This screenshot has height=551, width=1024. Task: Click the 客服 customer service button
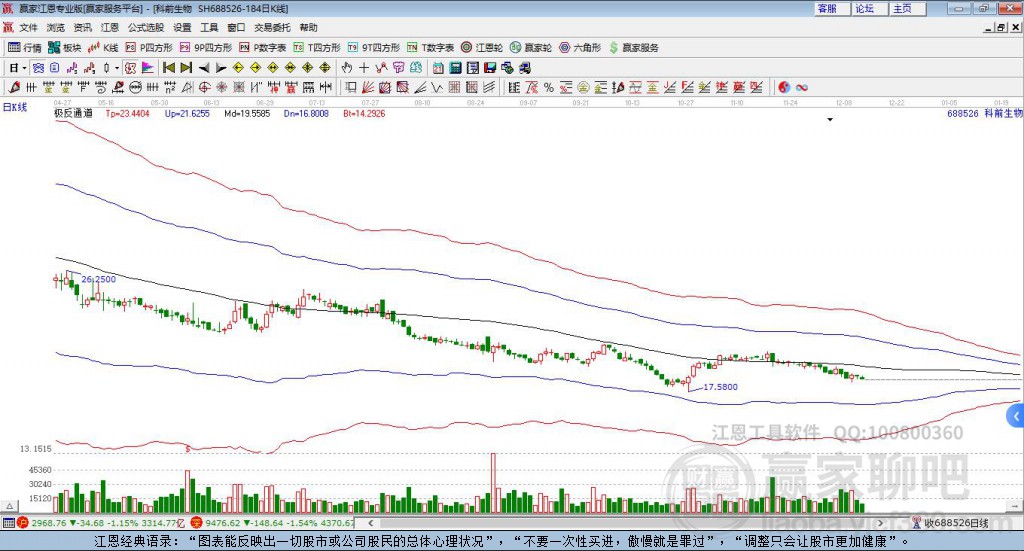tap(831, 8)
